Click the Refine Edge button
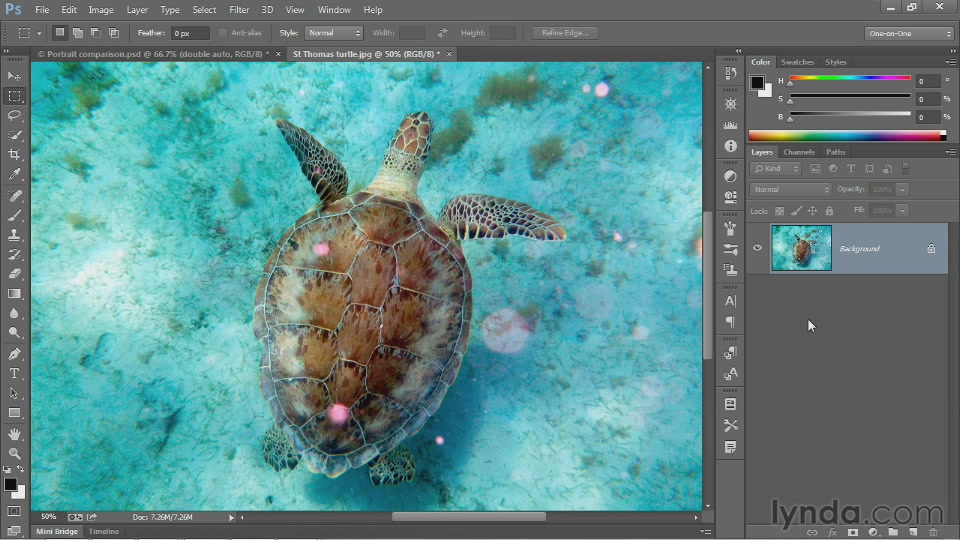 coord(564,33)
